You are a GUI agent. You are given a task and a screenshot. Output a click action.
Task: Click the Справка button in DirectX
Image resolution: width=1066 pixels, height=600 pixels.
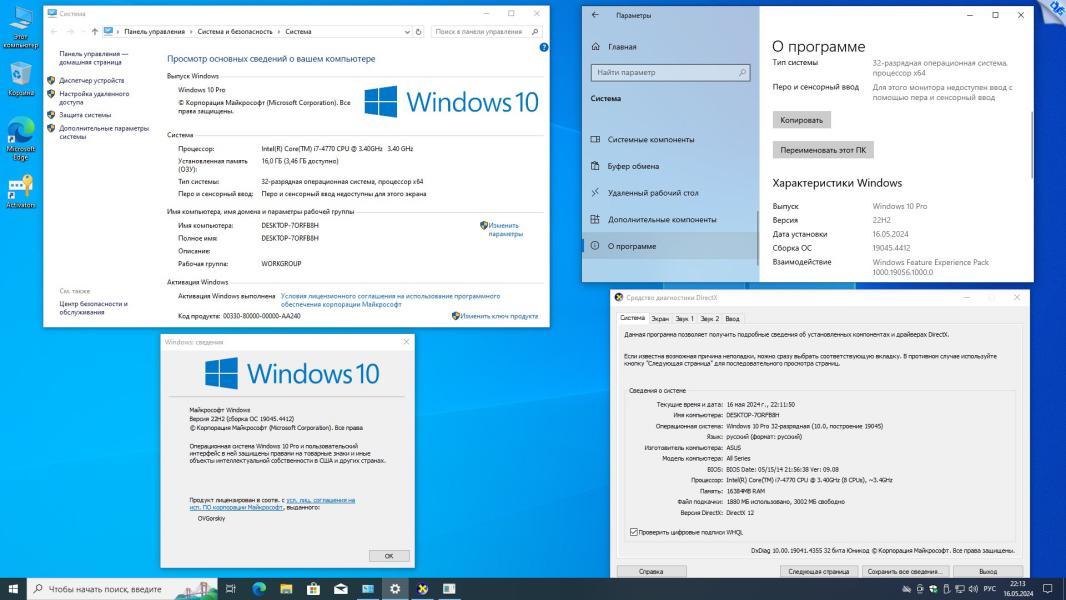coord(651,571)
